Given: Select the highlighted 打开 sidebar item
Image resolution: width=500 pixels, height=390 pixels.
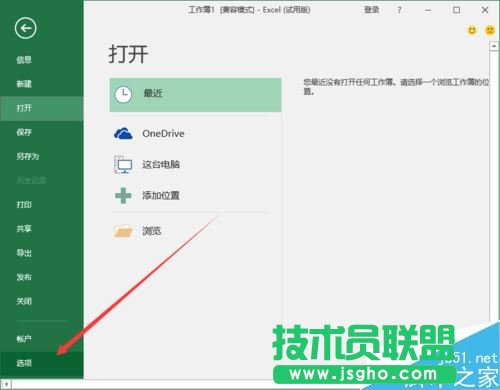Looking at the screenshot, I should pyautogui.click(x=42, y=108).
